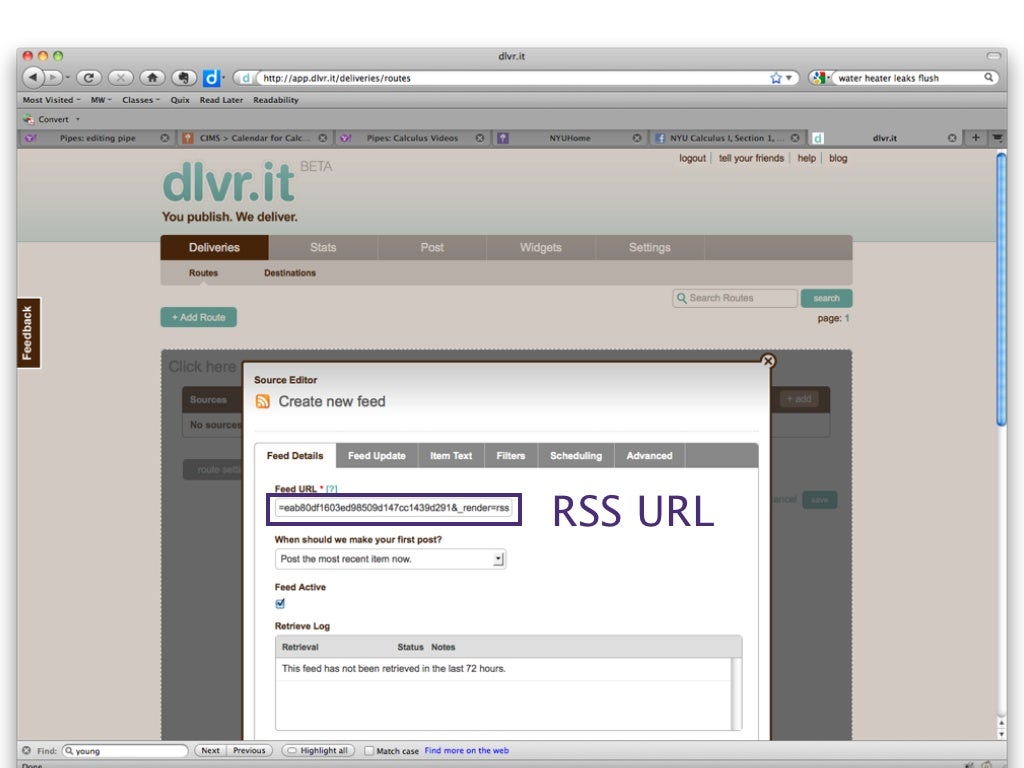The width and height of the screenshot is (1024, 768).
Task: Close the 'Pipes: Calculus Videos' tab
Action: (480, 138)
